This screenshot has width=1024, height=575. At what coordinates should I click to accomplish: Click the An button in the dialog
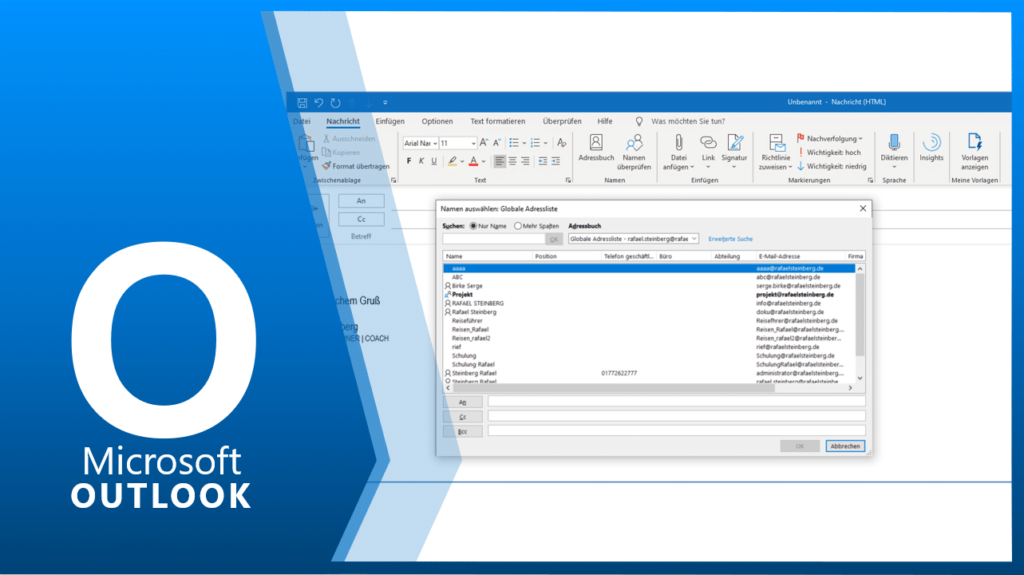(x=462, y=402)
